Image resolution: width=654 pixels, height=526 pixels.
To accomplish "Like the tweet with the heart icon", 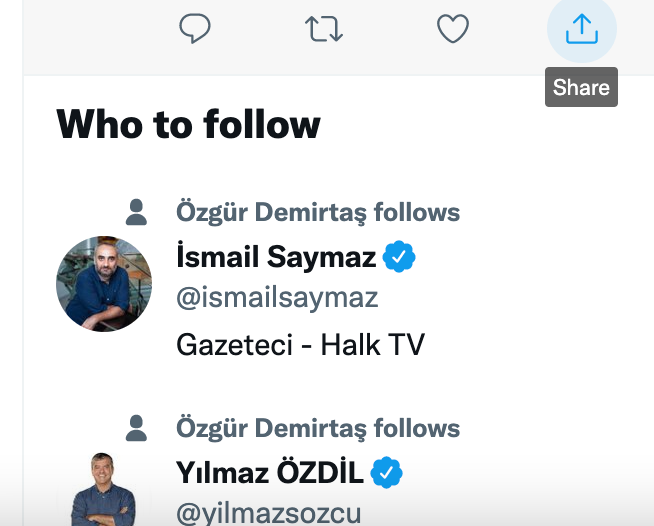I will click(x=453, y=30).
